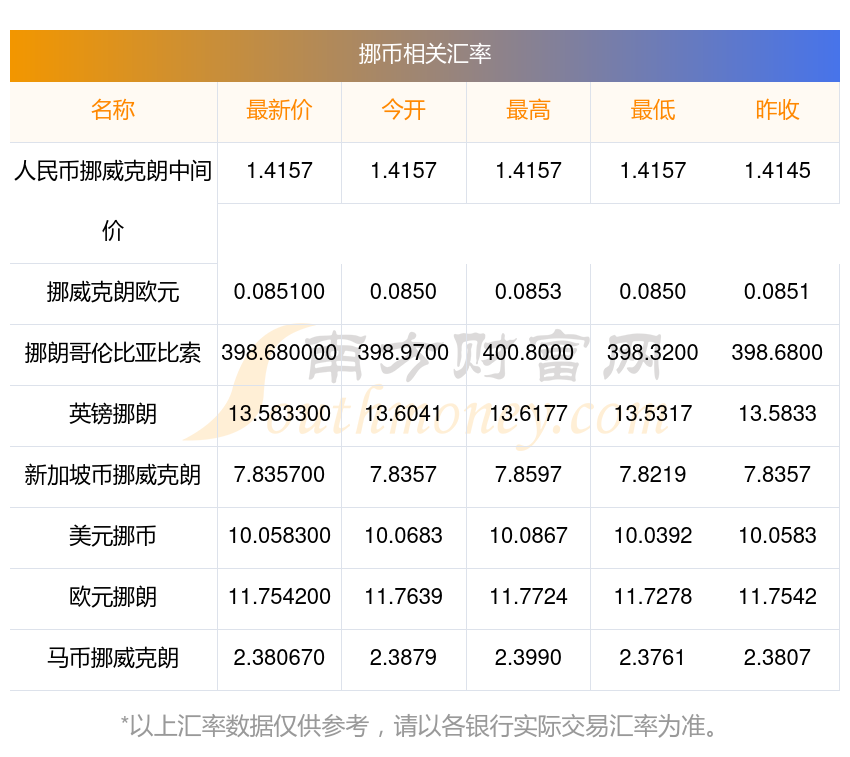The width and height of the screenshot is (850, 757).
Task: Select the 今开 column header
Action: [x=403, y=110]
